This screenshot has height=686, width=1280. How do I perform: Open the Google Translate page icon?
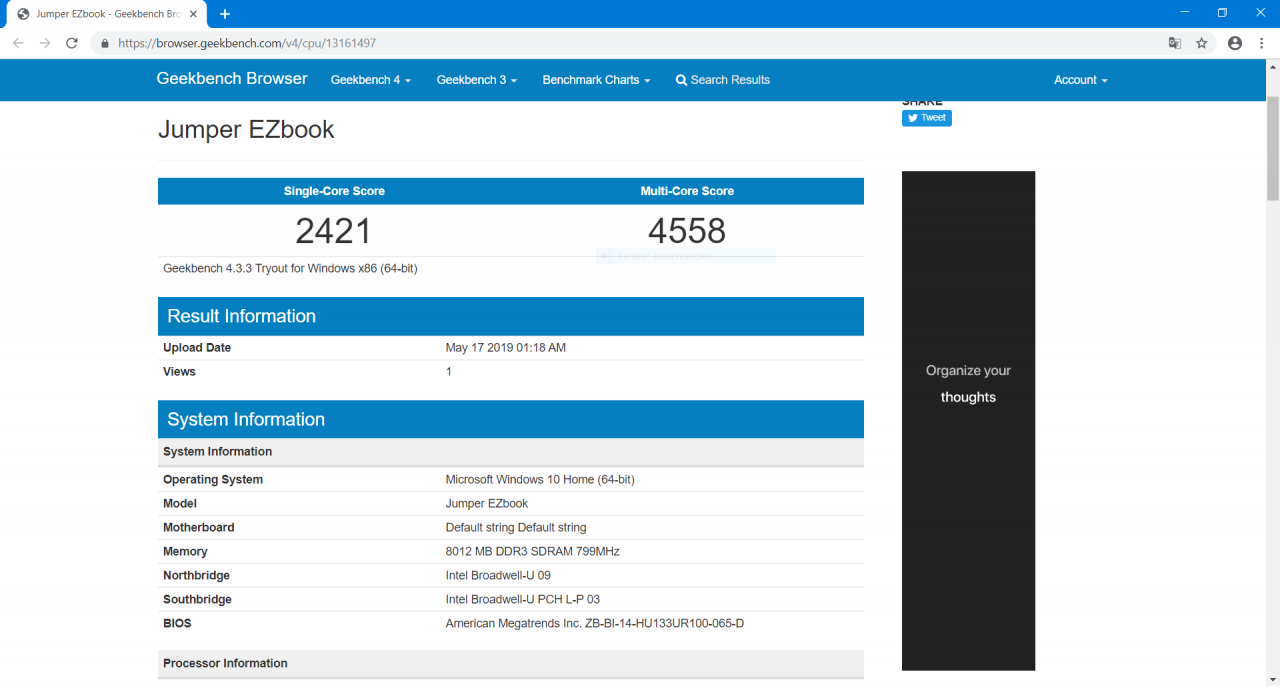(1175, 43)
